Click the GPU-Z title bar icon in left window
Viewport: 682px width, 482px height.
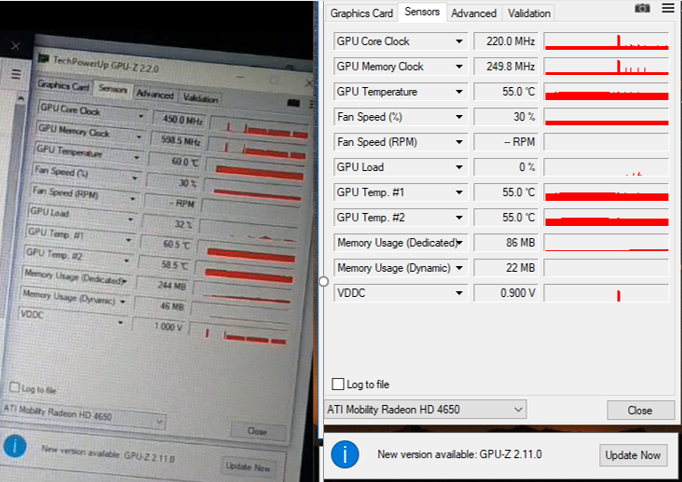[x=43, y=58]
